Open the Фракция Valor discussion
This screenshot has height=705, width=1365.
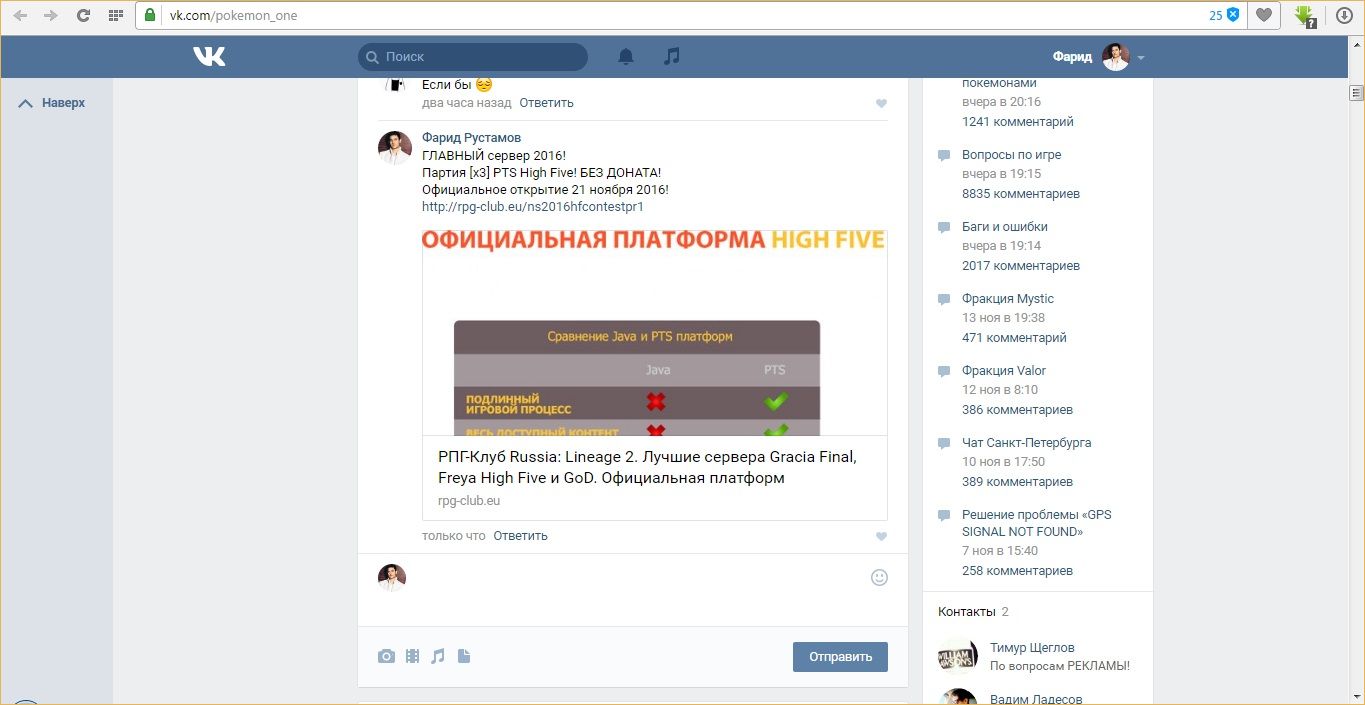tap(1004, 371)
